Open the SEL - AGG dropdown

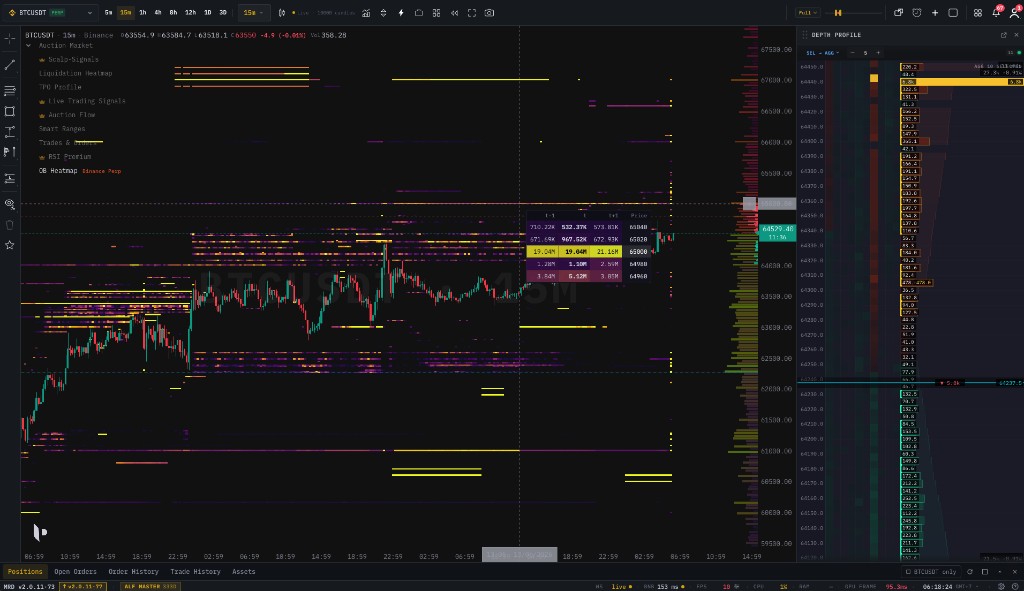click(x=823, y=53)
